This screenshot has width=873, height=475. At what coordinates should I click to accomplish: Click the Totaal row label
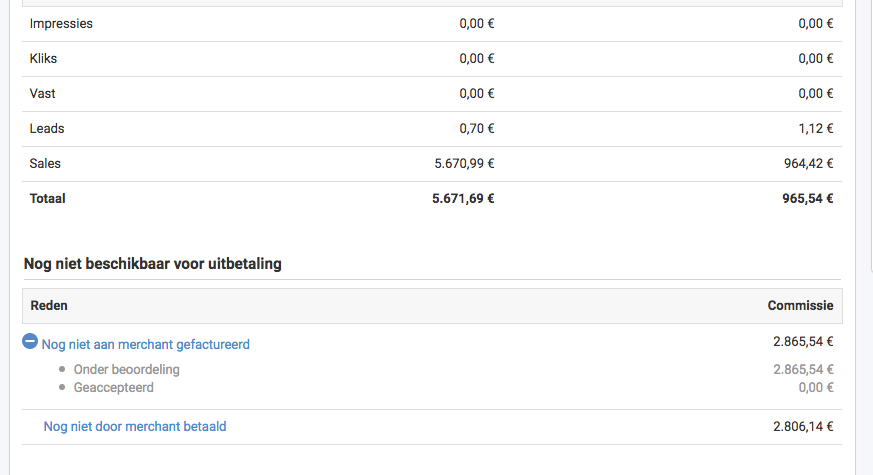47,199
